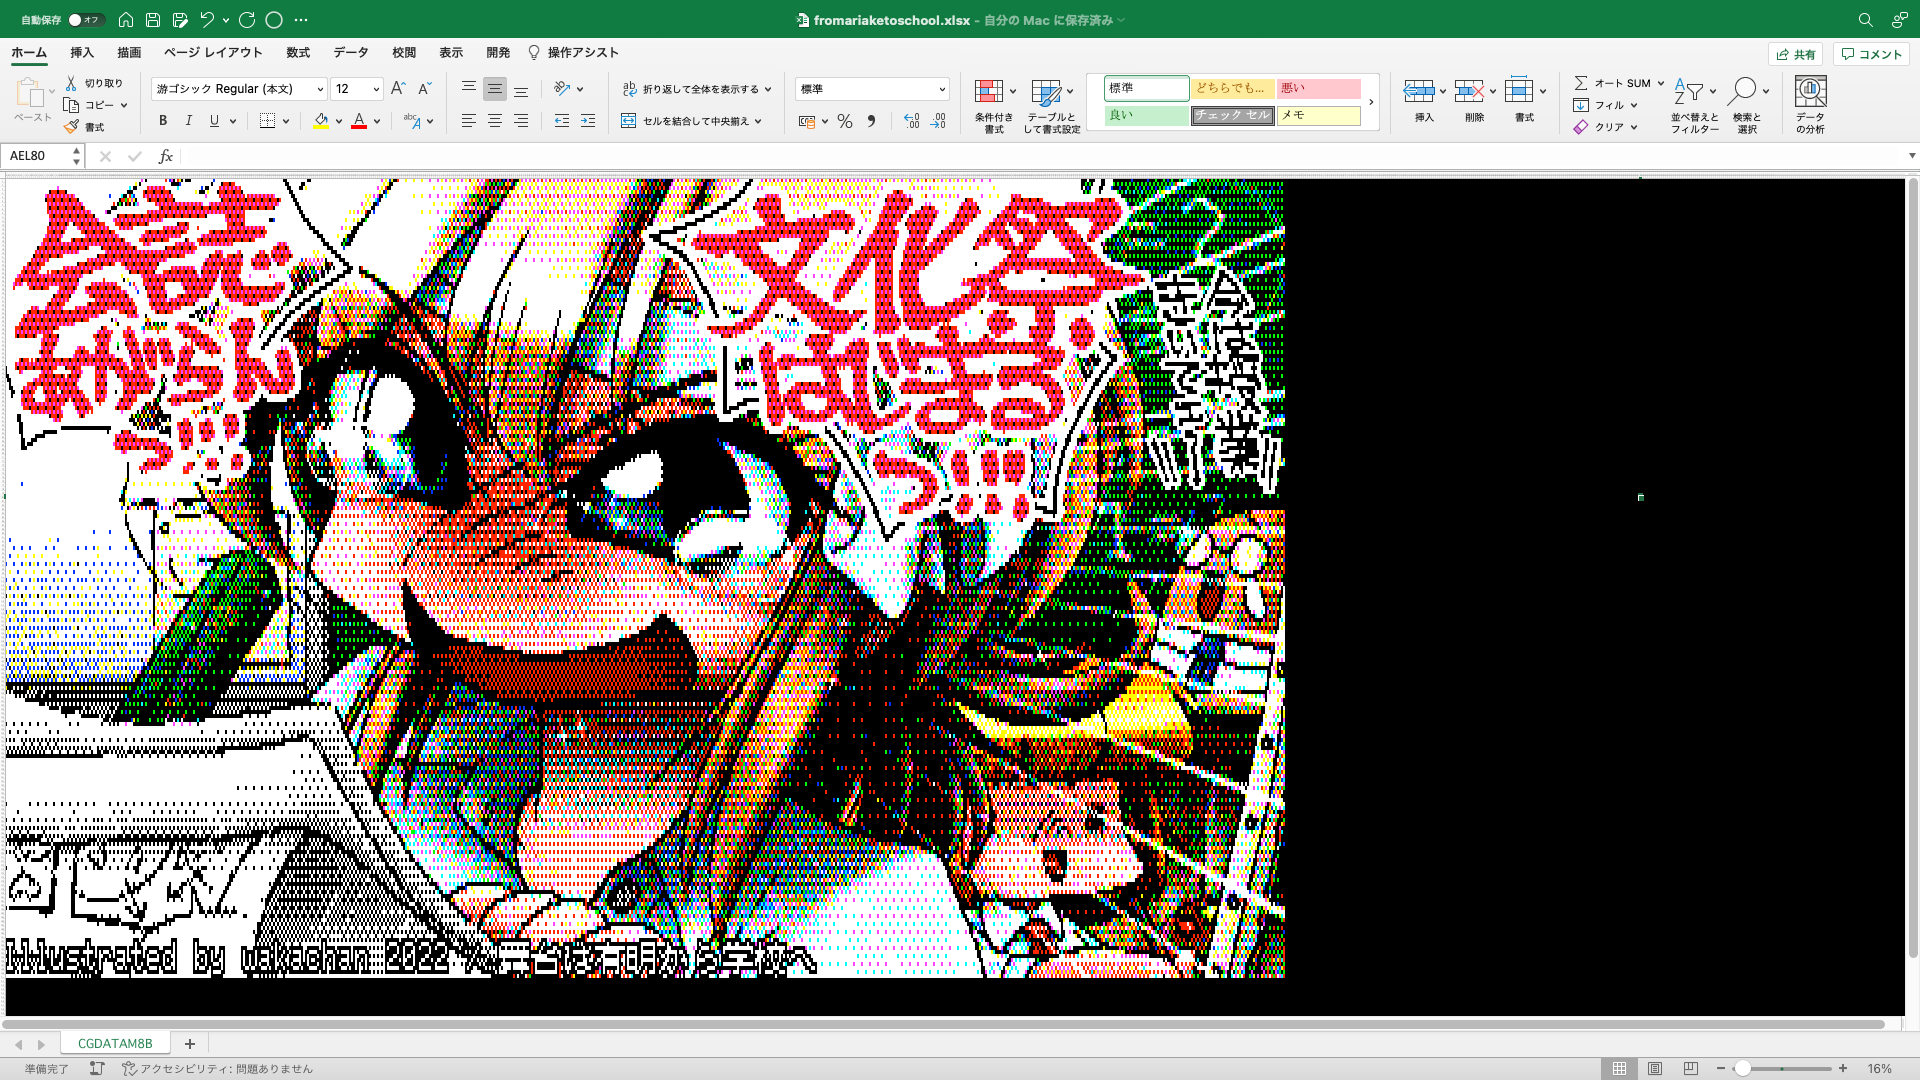Switch to ページ レイアウト tab
This screenshot has height=1080, width=1920.
213,53
